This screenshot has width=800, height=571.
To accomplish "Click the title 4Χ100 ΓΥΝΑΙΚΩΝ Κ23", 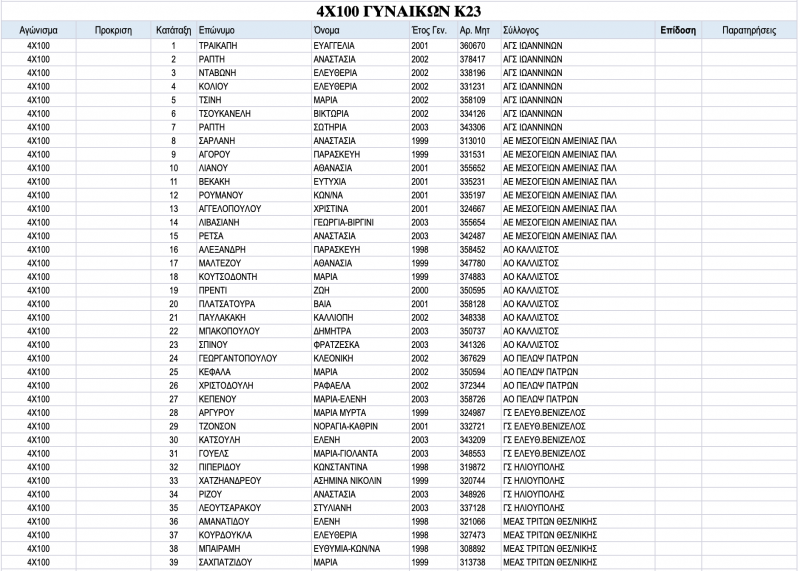I will click(x=398, y=11).
